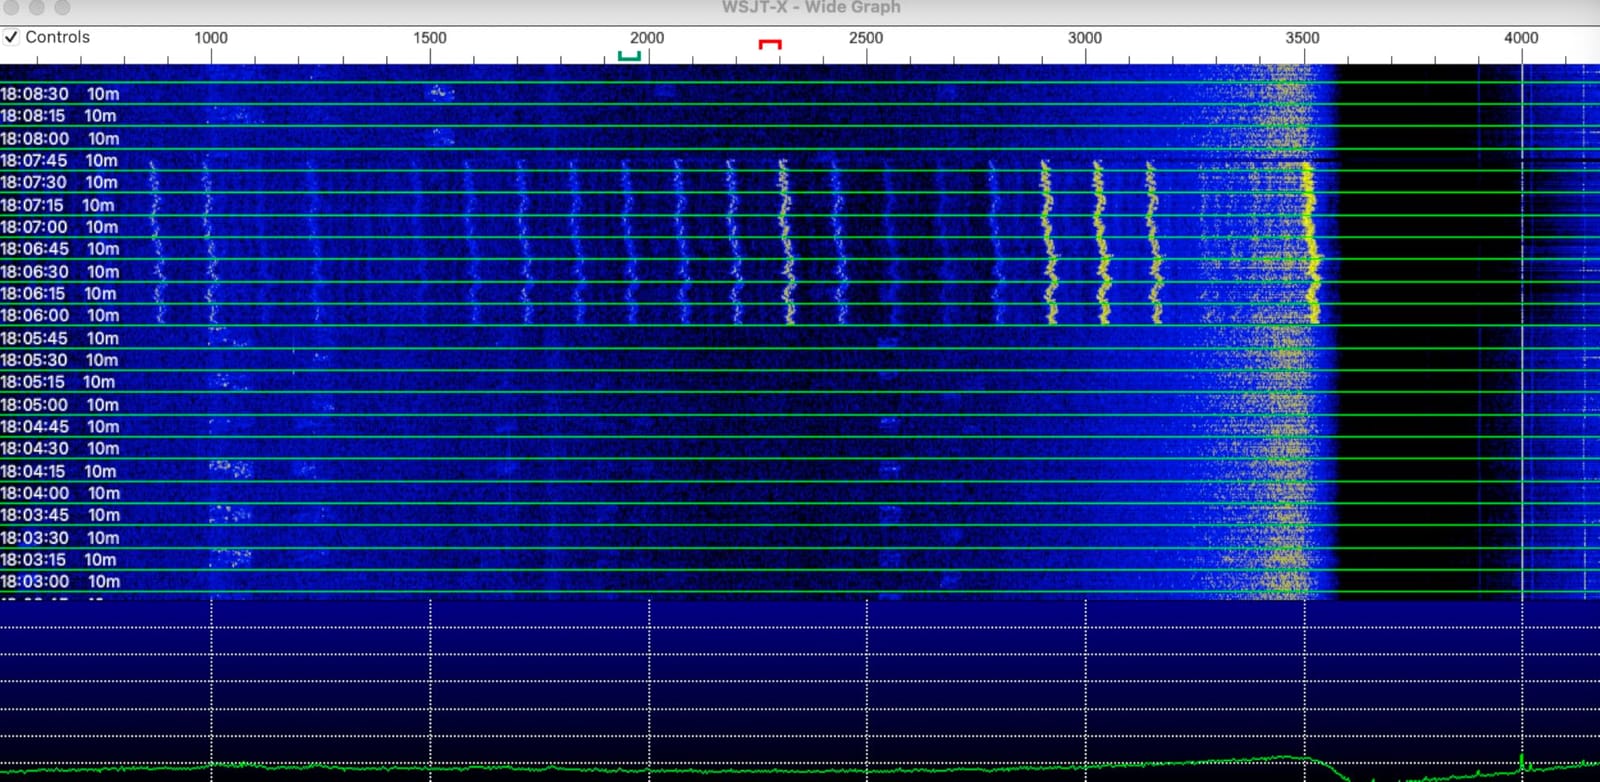Click the 18:06:45 10m timestamp row
Image resolution: width=1600 pixels, height=782 pixels.
60,249
